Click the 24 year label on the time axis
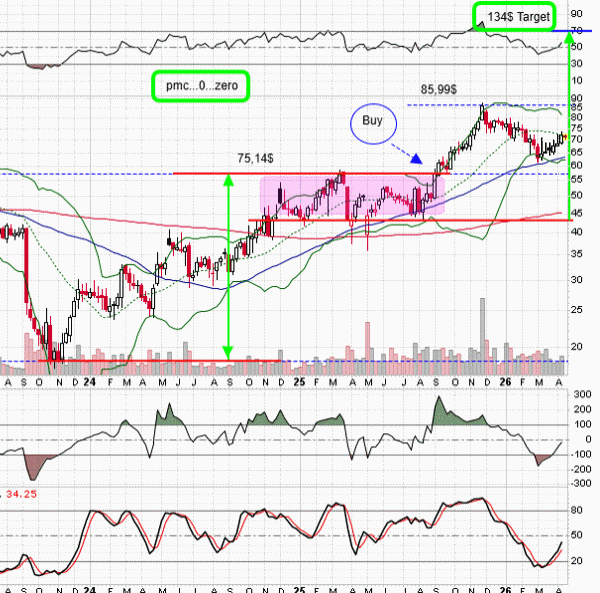The image size is (600, 593). click(91, 382)
